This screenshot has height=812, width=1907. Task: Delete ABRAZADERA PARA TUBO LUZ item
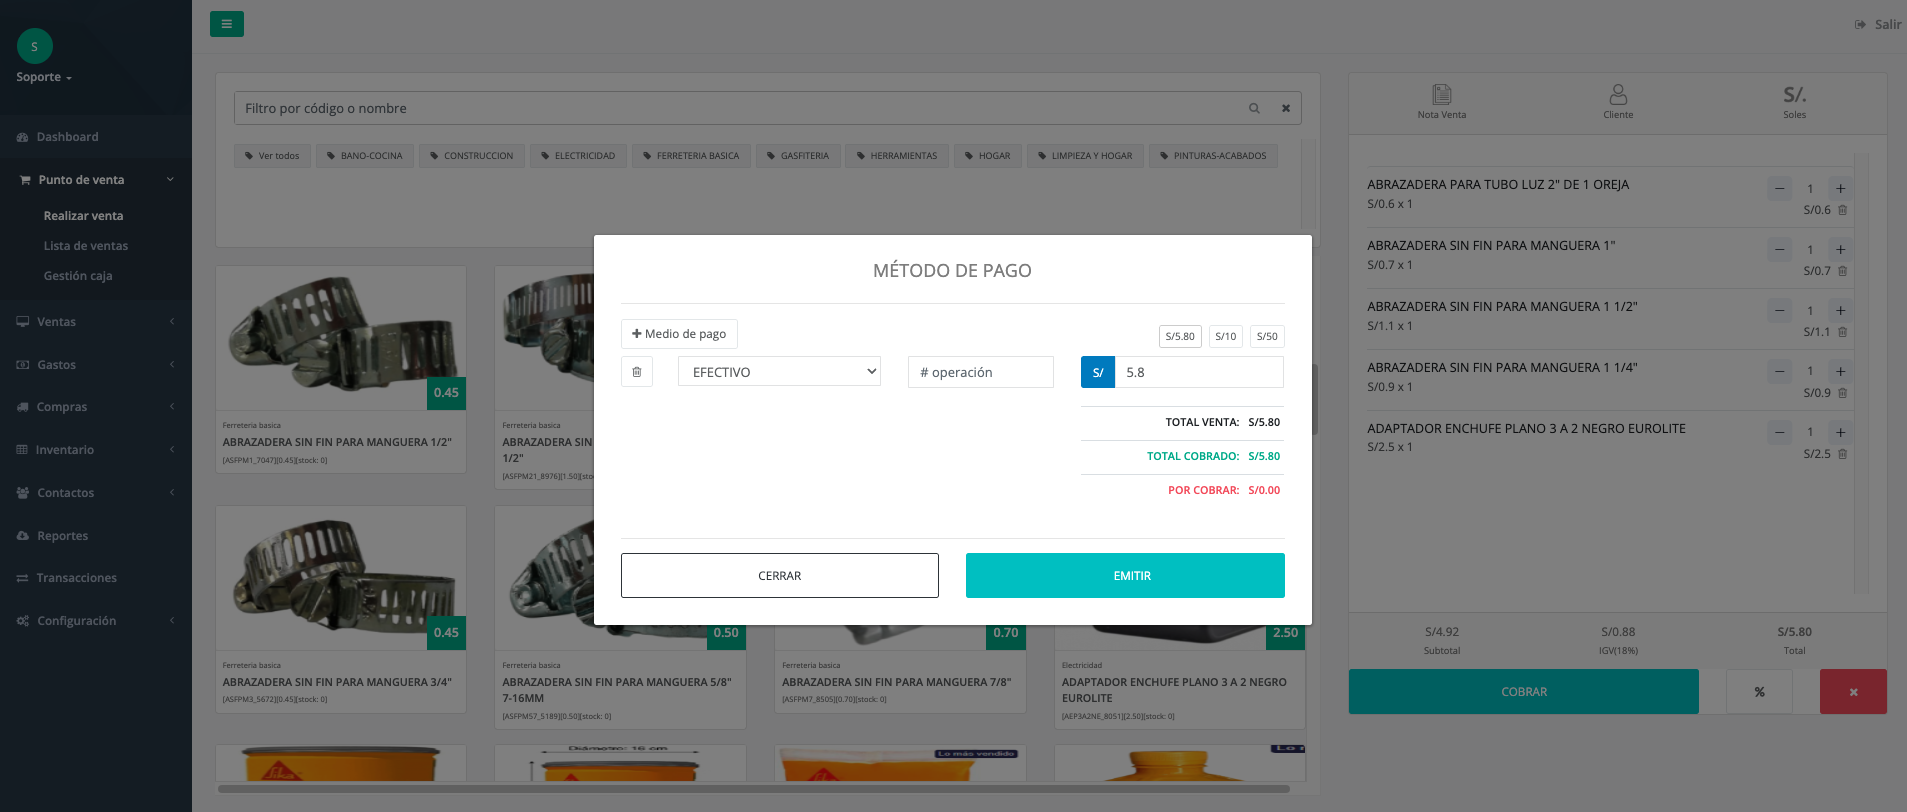point(1842,210)
